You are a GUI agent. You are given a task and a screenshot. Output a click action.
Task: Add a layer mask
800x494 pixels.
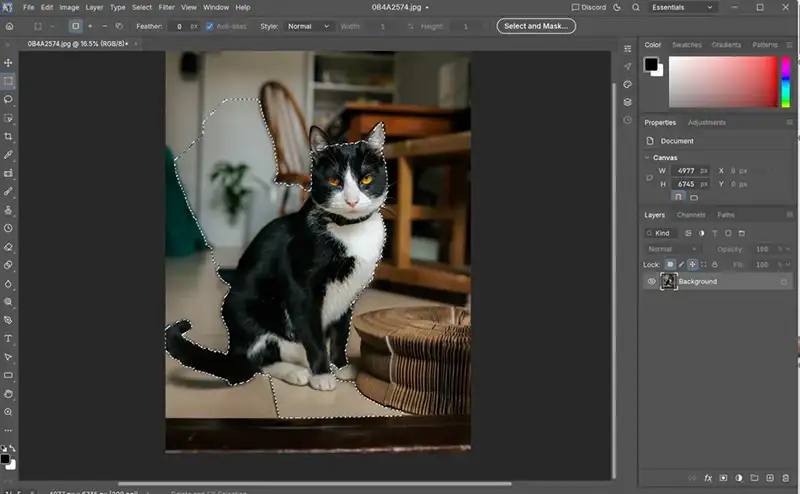pyautogui.click(x=723, y=478)
